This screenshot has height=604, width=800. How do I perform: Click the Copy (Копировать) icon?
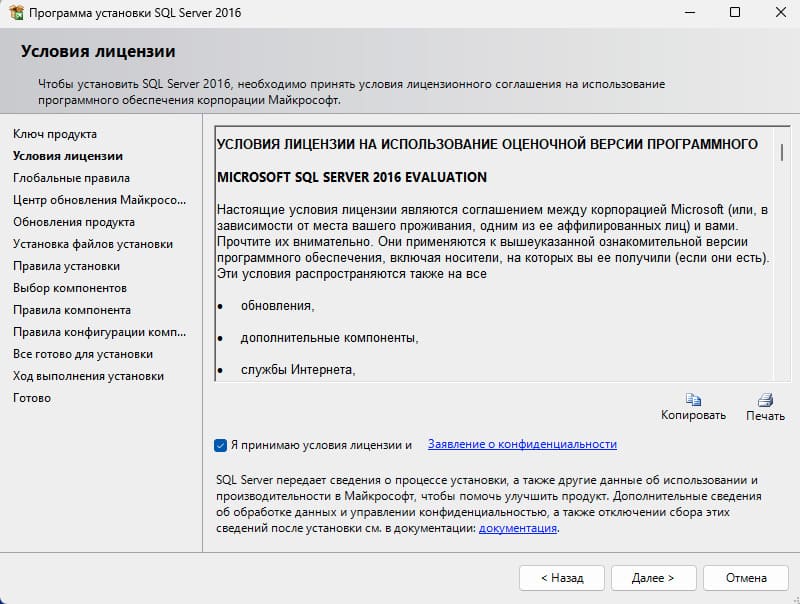pyautogui.click(x=693, y=399)
